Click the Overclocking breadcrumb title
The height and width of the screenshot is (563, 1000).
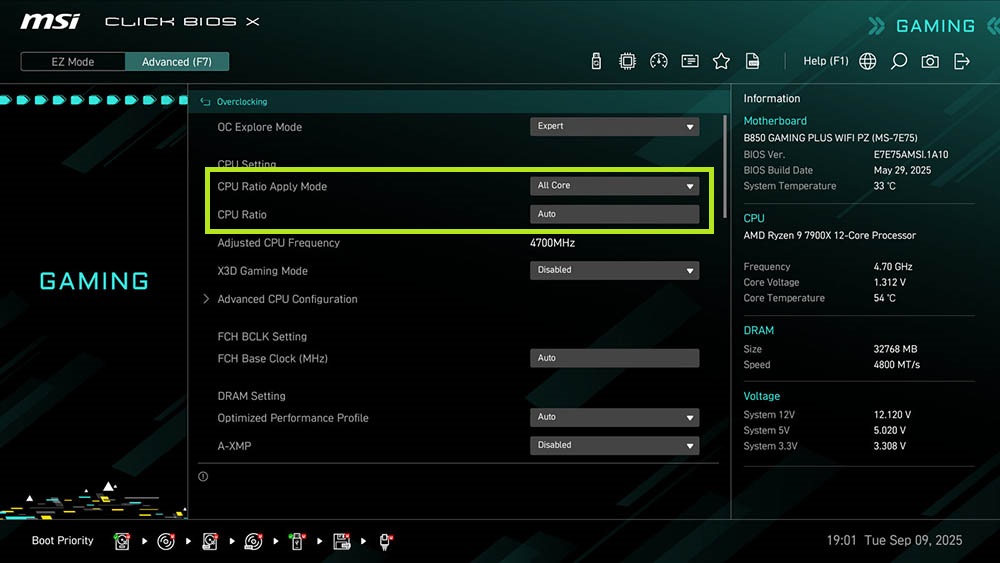(242, 102)
